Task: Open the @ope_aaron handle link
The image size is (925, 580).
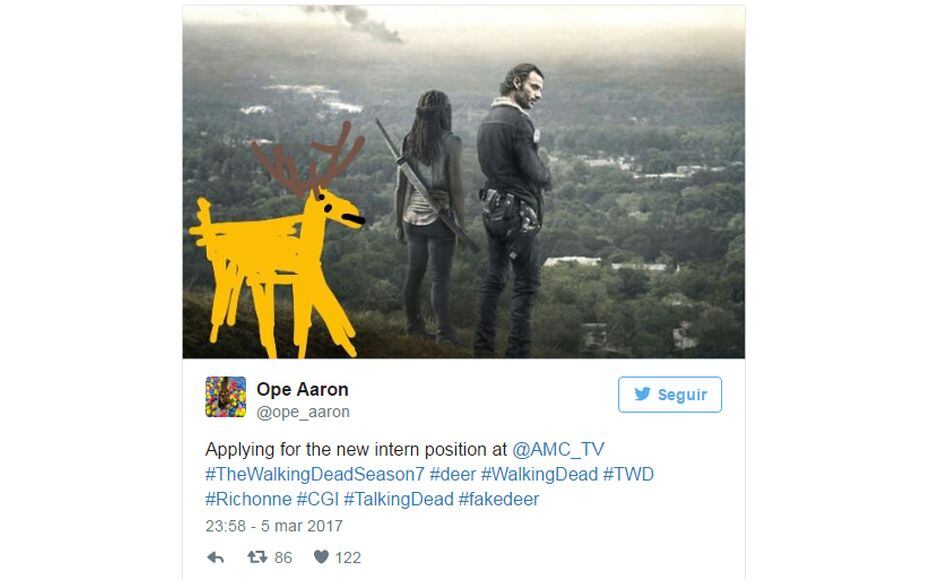Action: [303, 412]
